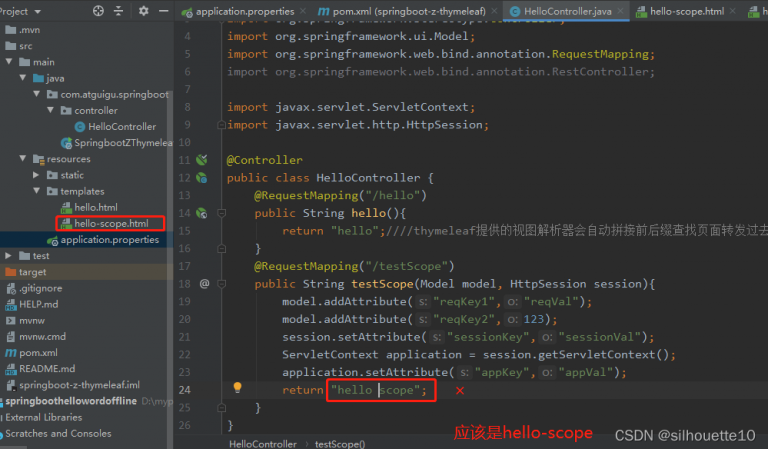Expand the static folder
The image size is (768, 449).
click(37, 175)
